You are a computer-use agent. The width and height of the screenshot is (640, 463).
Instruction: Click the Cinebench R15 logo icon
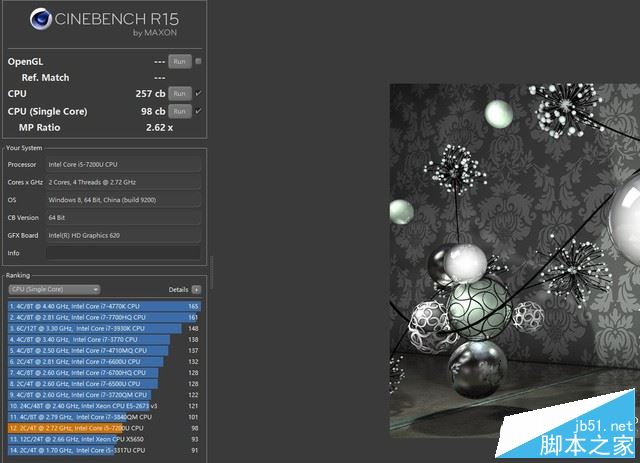40,19
